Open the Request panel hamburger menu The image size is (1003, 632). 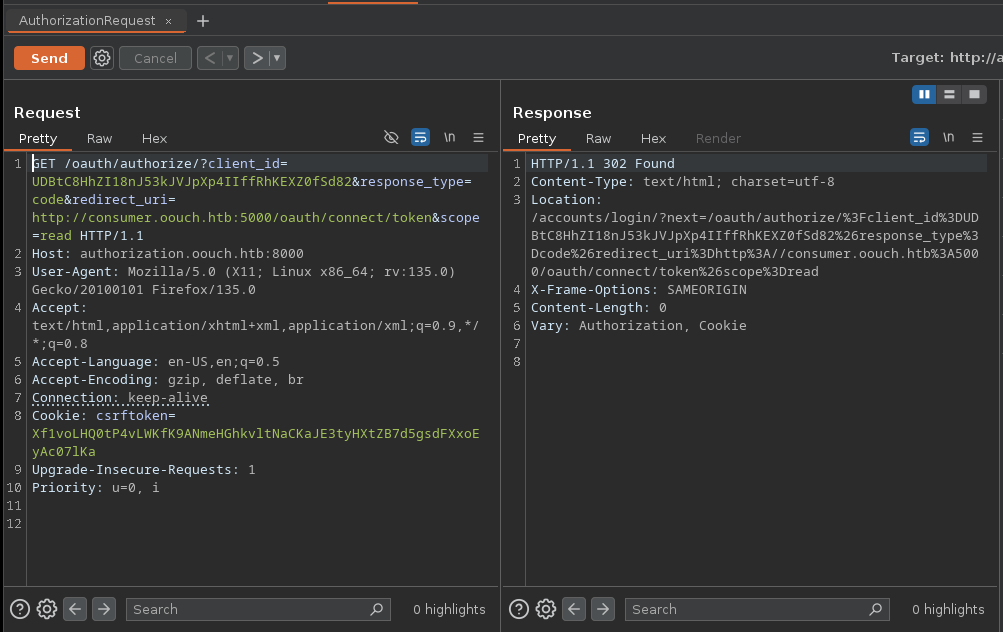(478, 137)
